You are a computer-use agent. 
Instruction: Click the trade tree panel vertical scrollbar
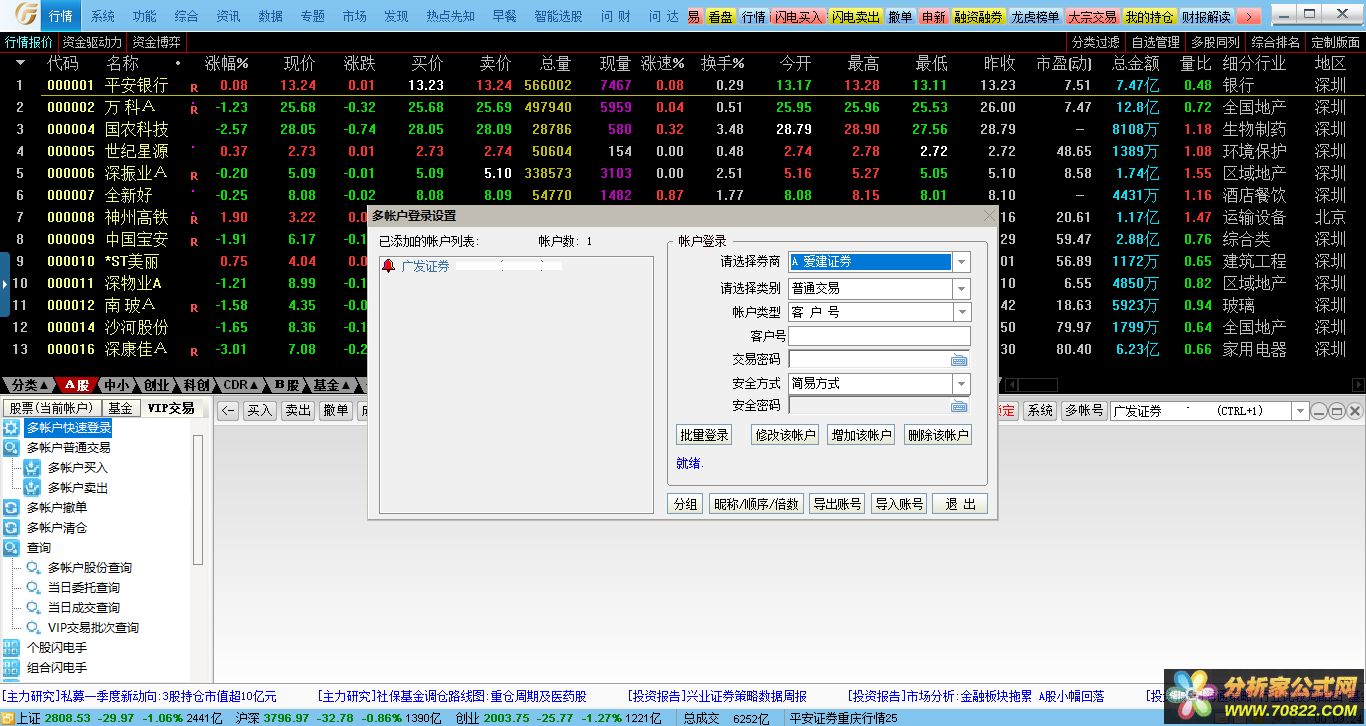[198, 500]
